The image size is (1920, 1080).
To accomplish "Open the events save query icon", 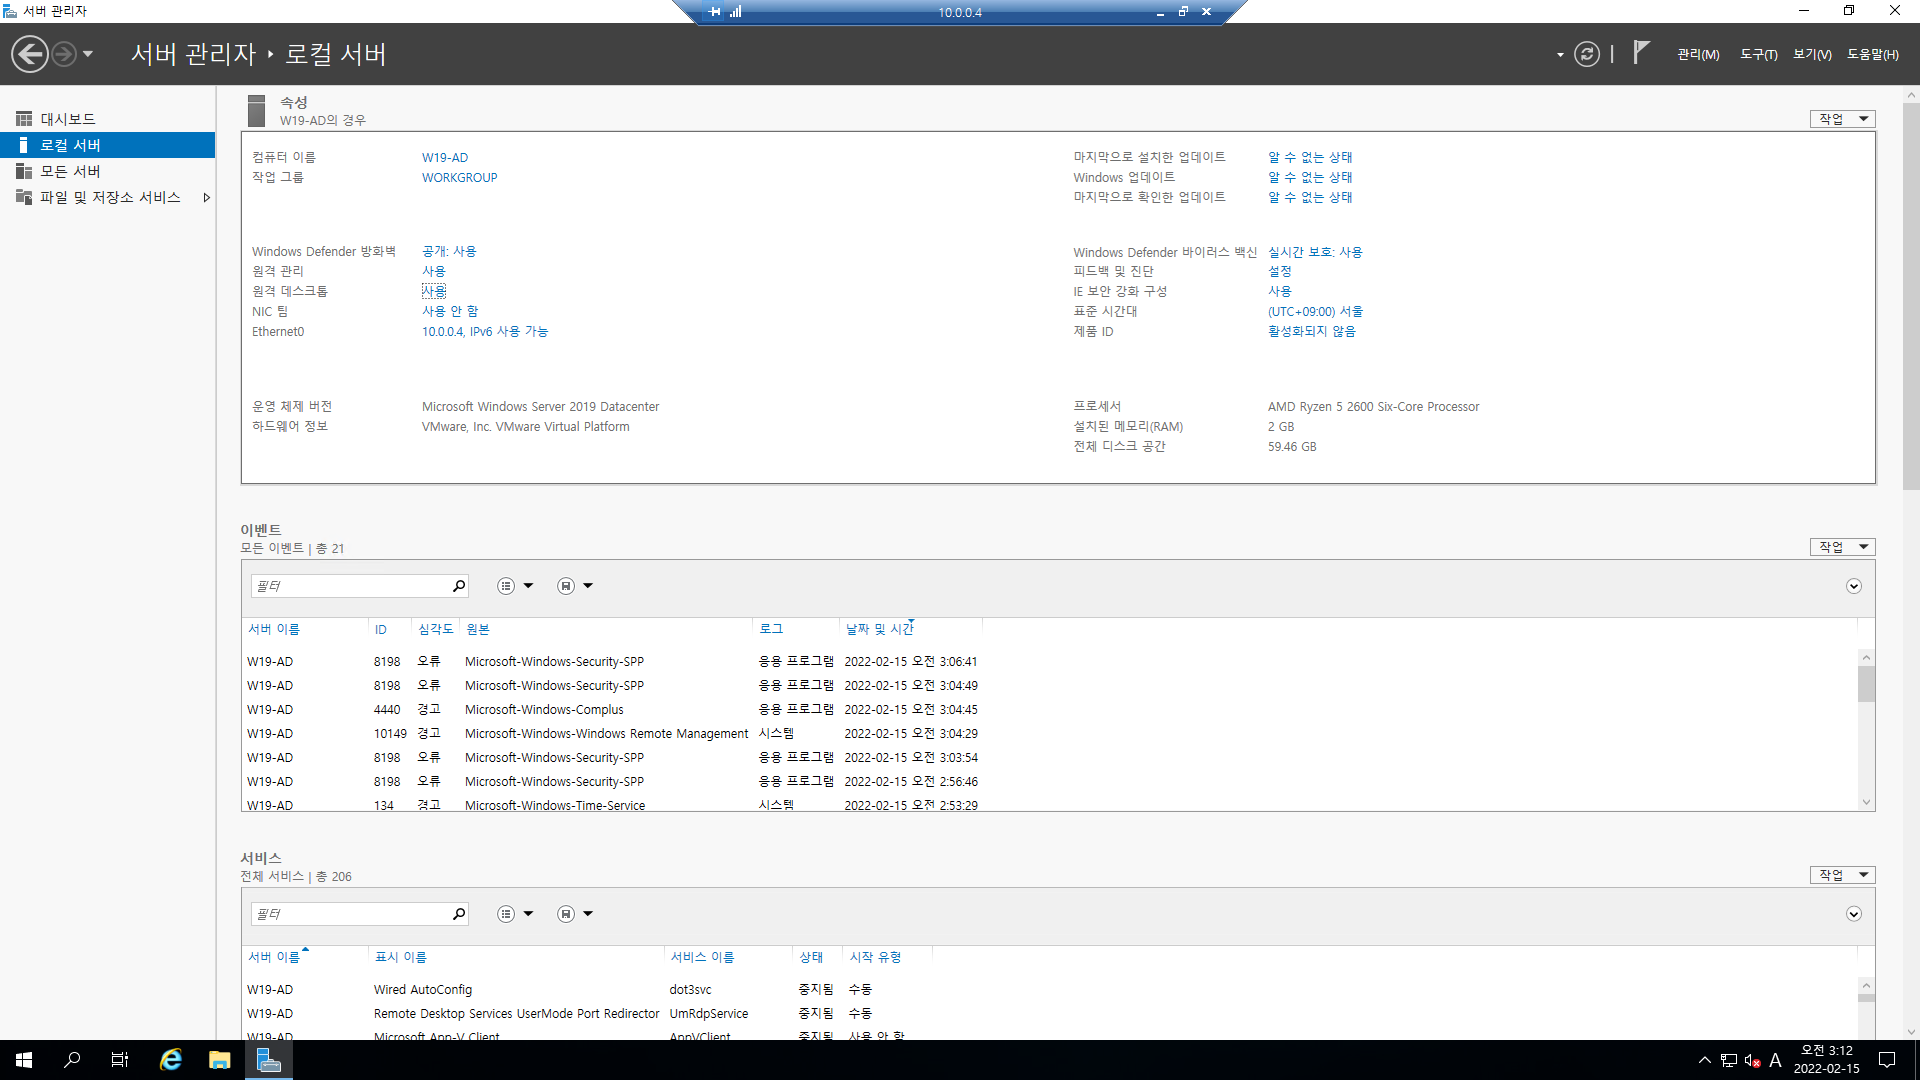I will tap(566, 586).
